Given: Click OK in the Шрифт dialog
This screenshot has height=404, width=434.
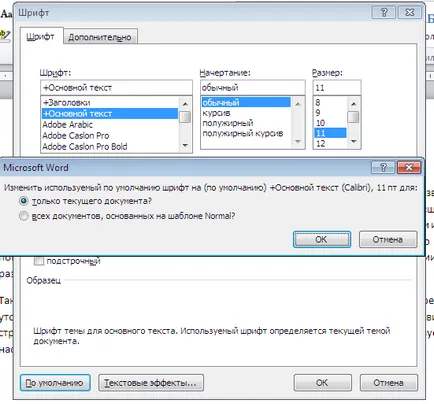Looking at the screenshot, I should pyautogui.click(x=322, y=383).
